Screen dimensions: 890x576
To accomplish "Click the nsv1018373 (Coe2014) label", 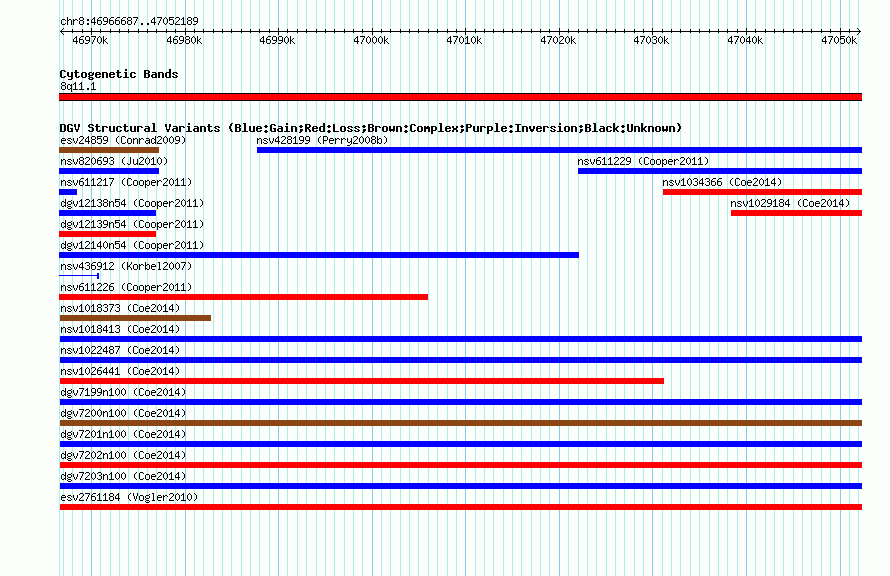I will pyautogui.click(x=120, y=308).
